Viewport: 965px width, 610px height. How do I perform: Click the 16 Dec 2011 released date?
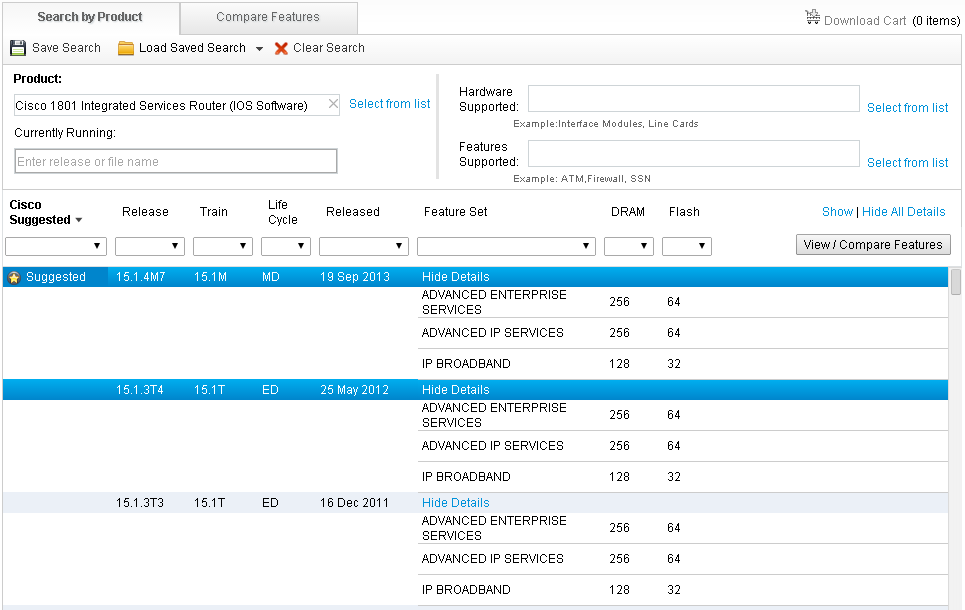(354, 503)
